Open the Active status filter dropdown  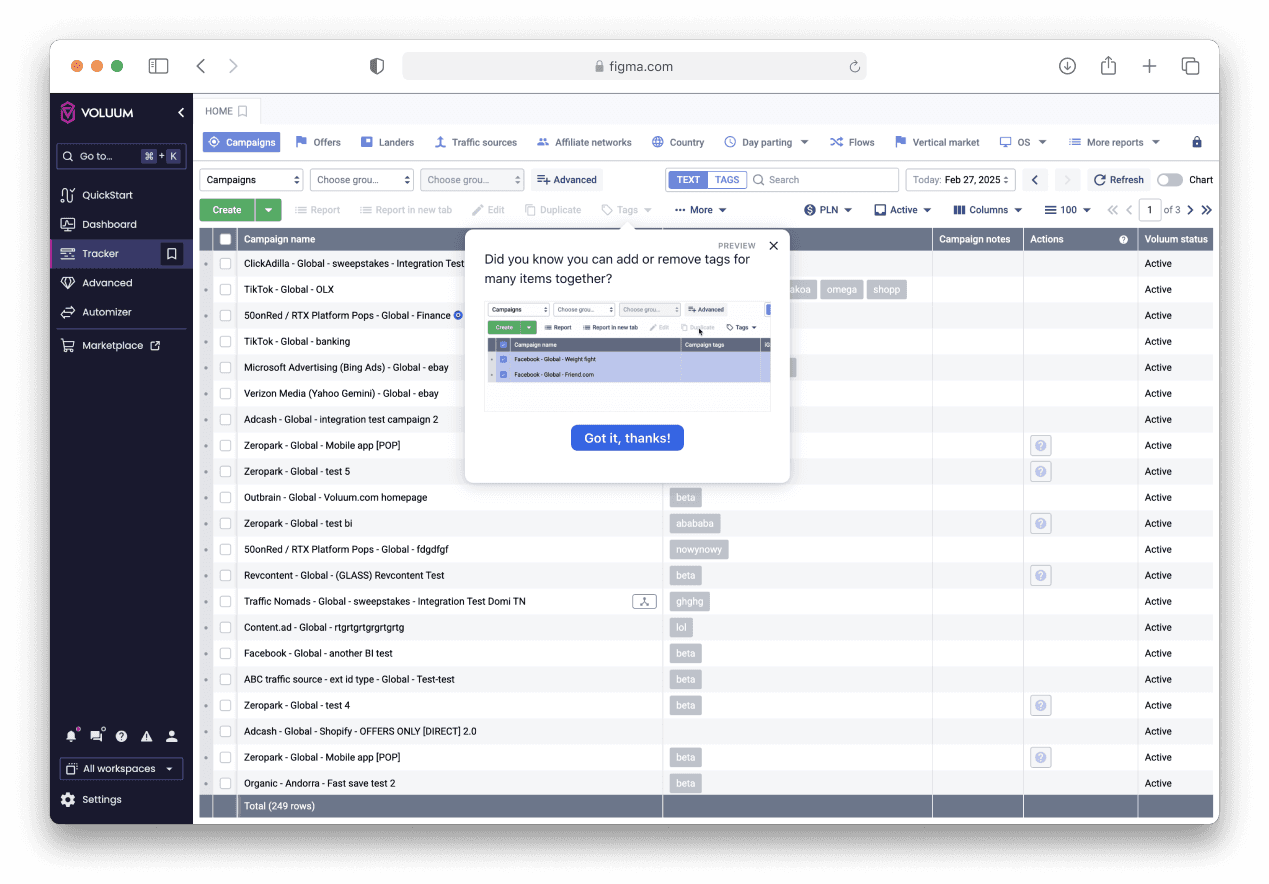click(x=902, y=210)
